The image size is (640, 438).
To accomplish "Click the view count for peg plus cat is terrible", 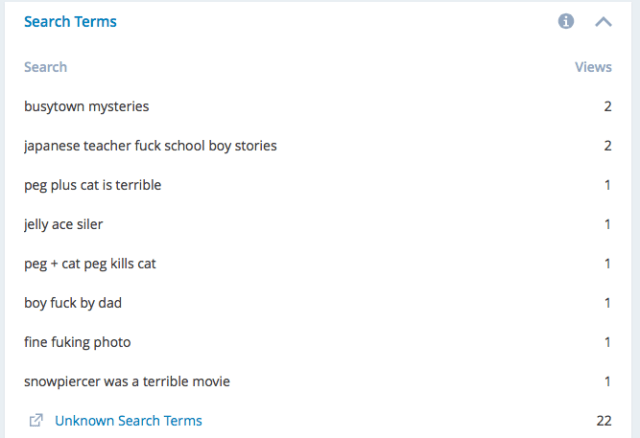I will click(x=607, y=185).
